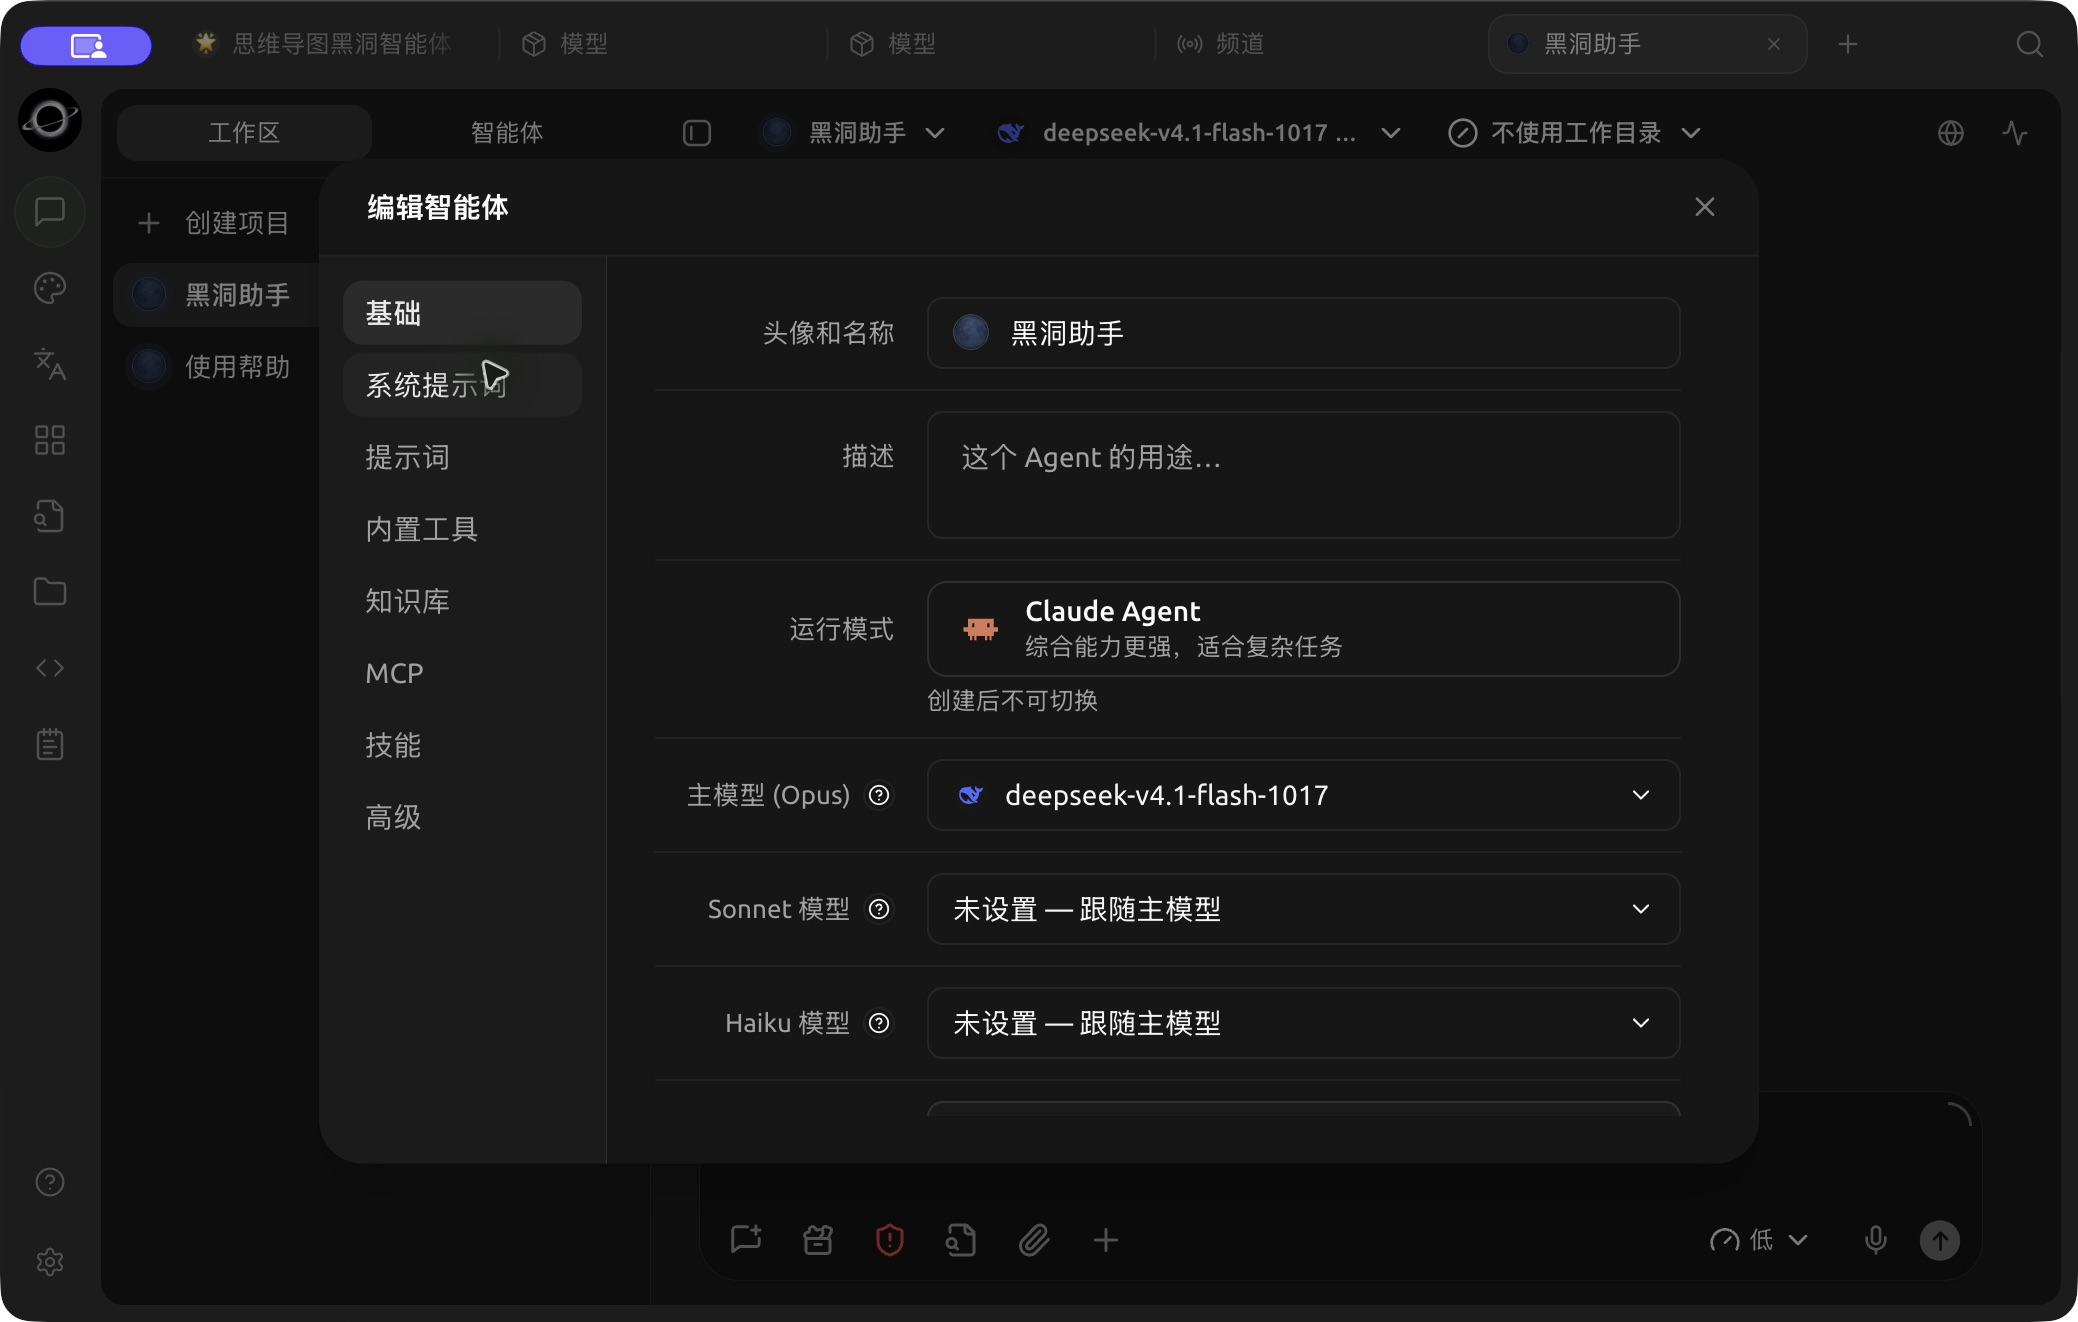Expand the 主模型 (Opus) model dropdown

click(1303, 795)
